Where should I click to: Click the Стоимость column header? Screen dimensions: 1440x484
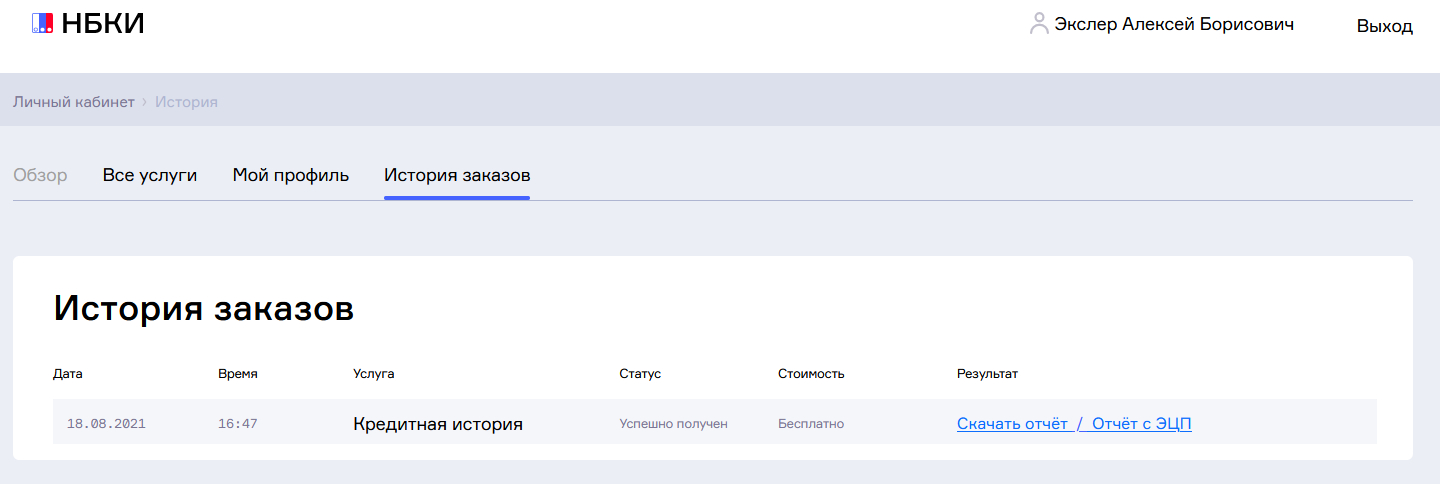tap(811, 374)
